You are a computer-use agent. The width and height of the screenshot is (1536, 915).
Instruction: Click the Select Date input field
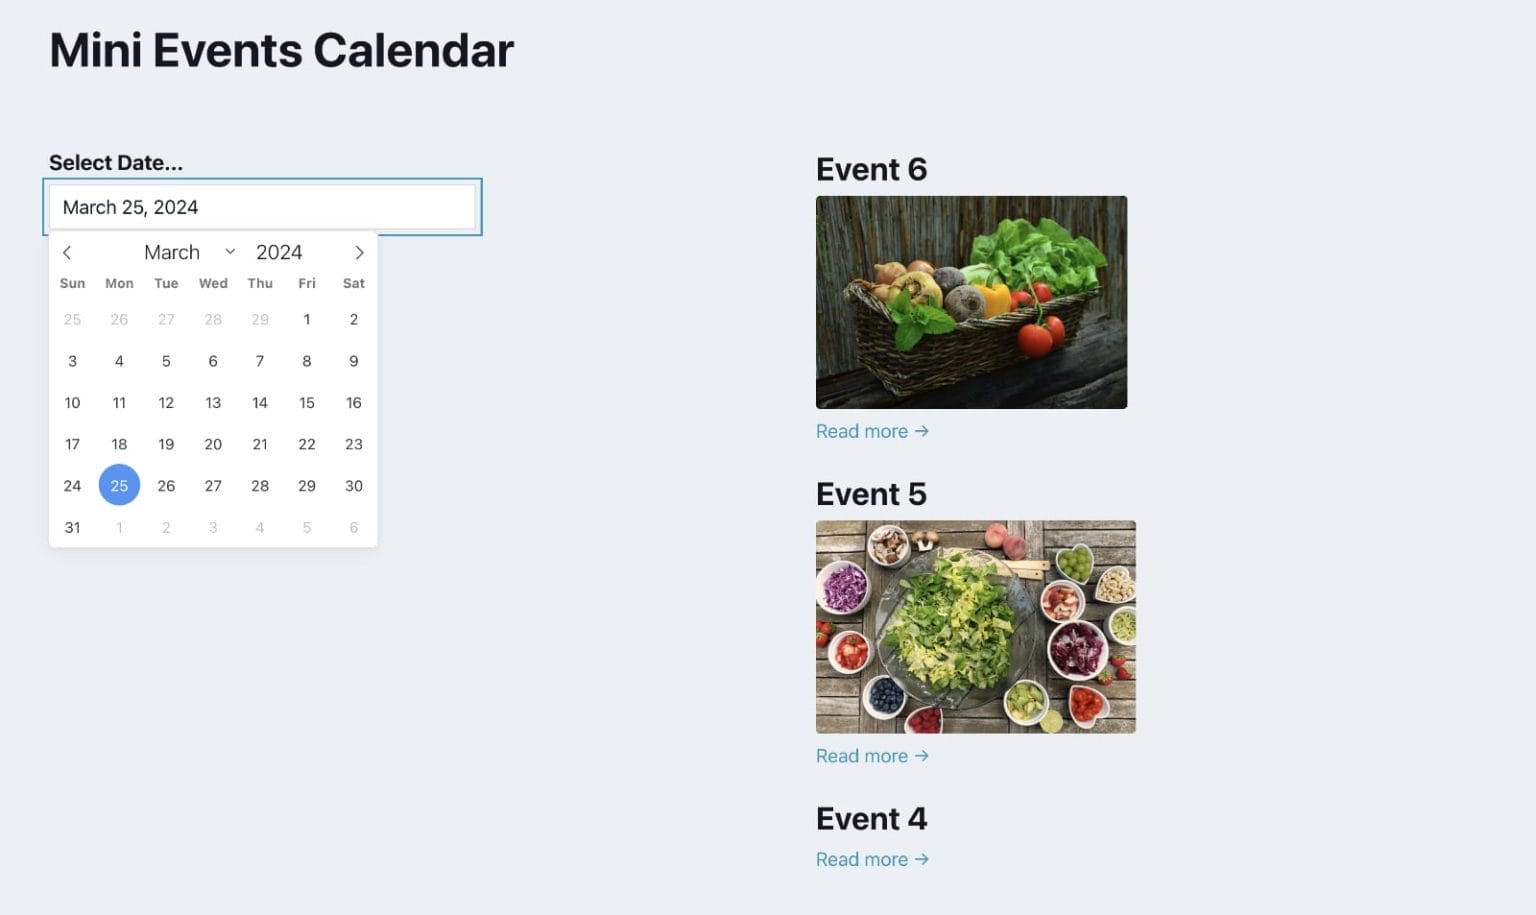pyautogui.click(x=262, y=207)
